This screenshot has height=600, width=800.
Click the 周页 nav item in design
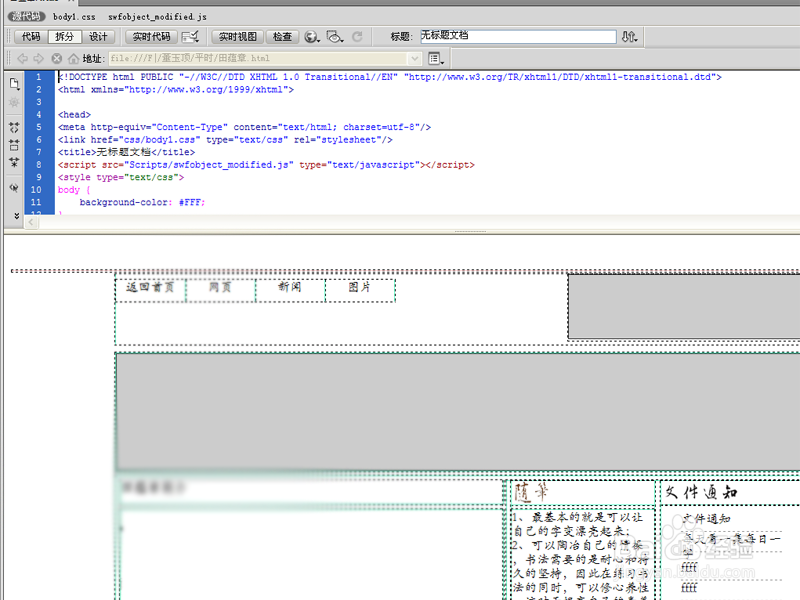coord(220,288)
